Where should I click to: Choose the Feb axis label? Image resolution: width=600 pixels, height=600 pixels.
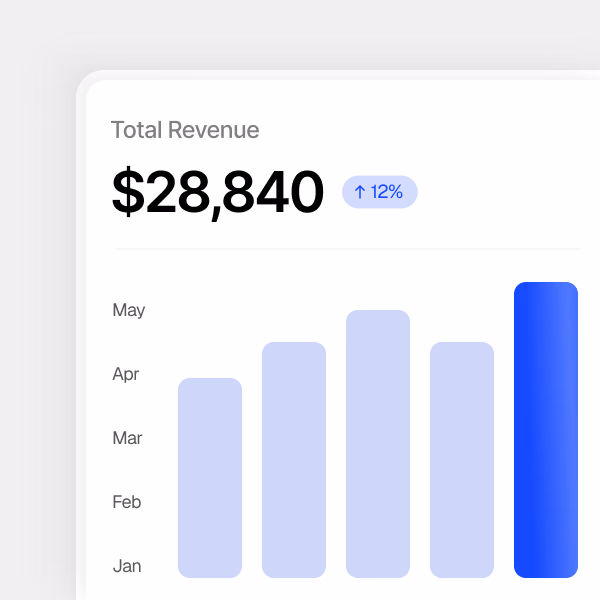[x=127, y=502]
